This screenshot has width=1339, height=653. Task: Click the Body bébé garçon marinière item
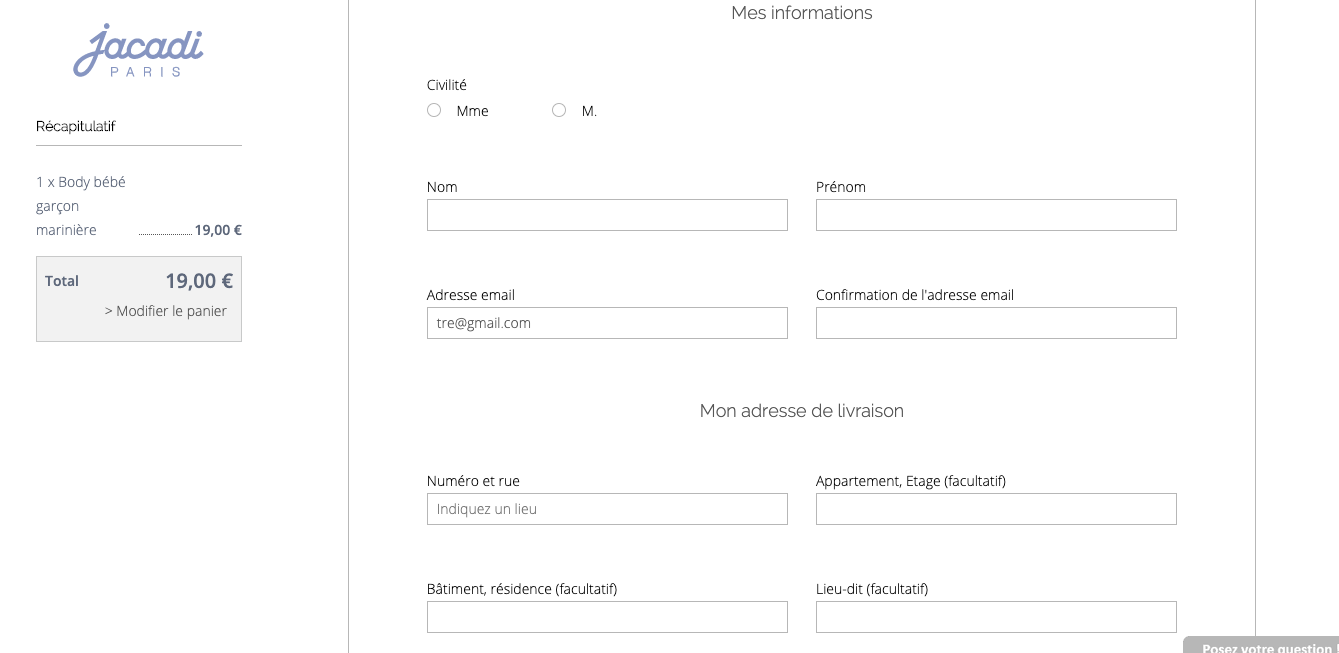tap(81, 206)
